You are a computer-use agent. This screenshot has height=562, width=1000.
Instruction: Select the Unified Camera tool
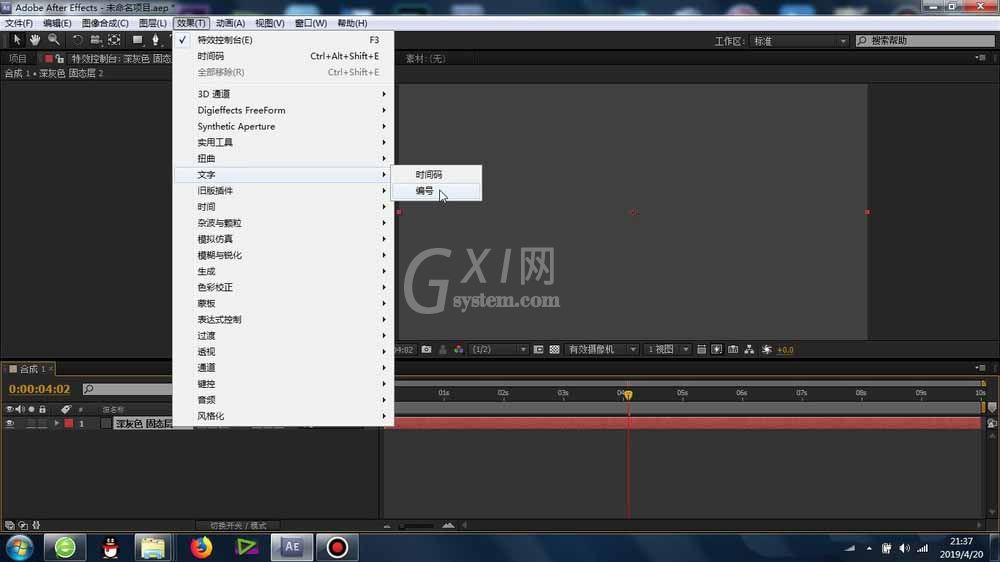pyautogui.click(x=96, y=40)
